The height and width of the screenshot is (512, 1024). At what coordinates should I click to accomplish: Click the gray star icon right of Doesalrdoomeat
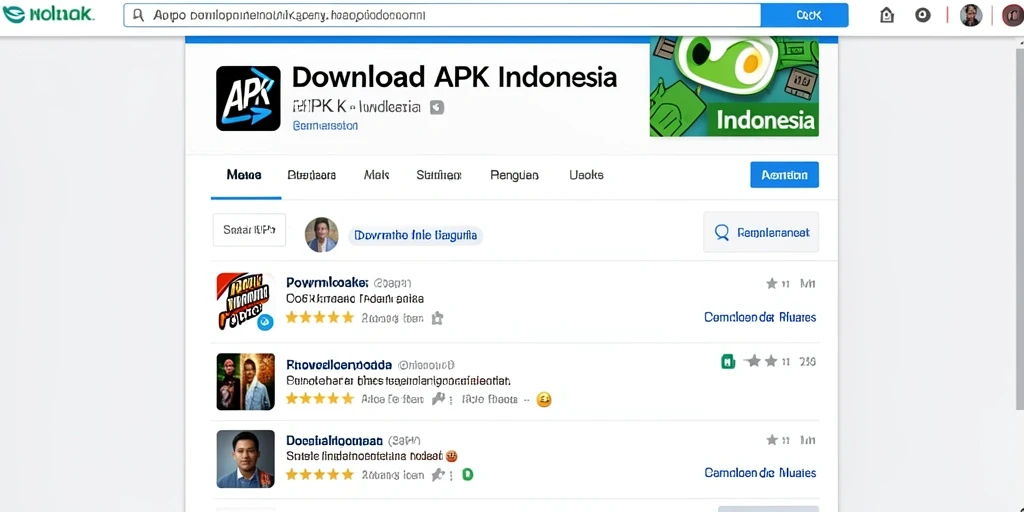pyautogui.click(x=772, y=440)
